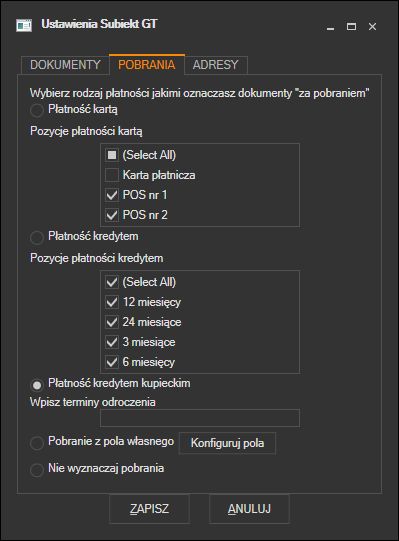
Task: Select the Płatność kartą radio option
Action: click(37, 110)
